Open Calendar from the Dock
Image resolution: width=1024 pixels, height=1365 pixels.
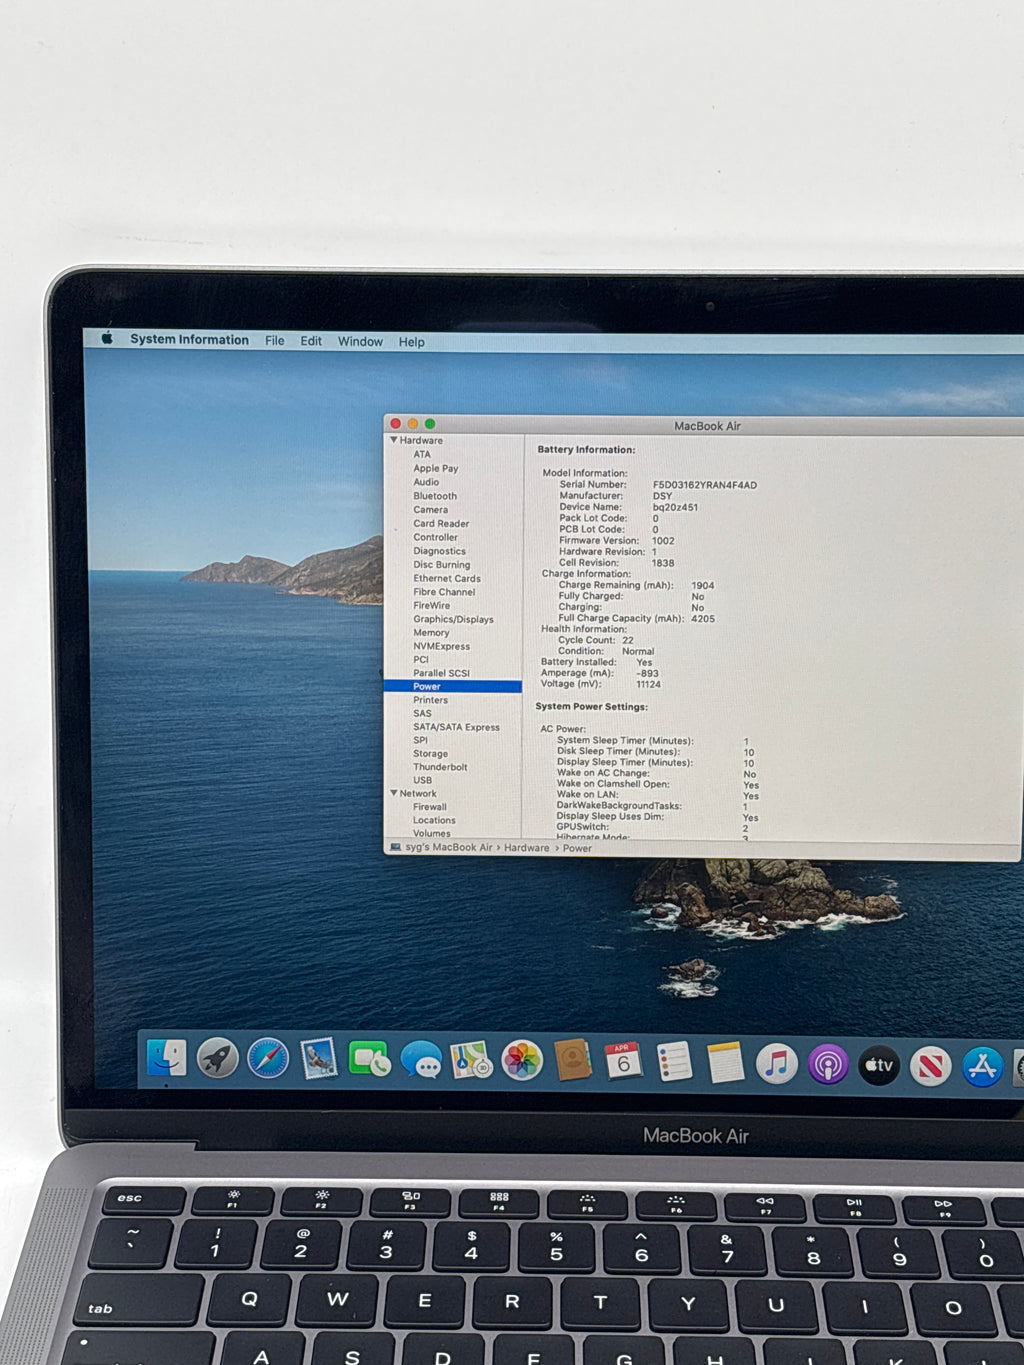(x=623, y=1061)
